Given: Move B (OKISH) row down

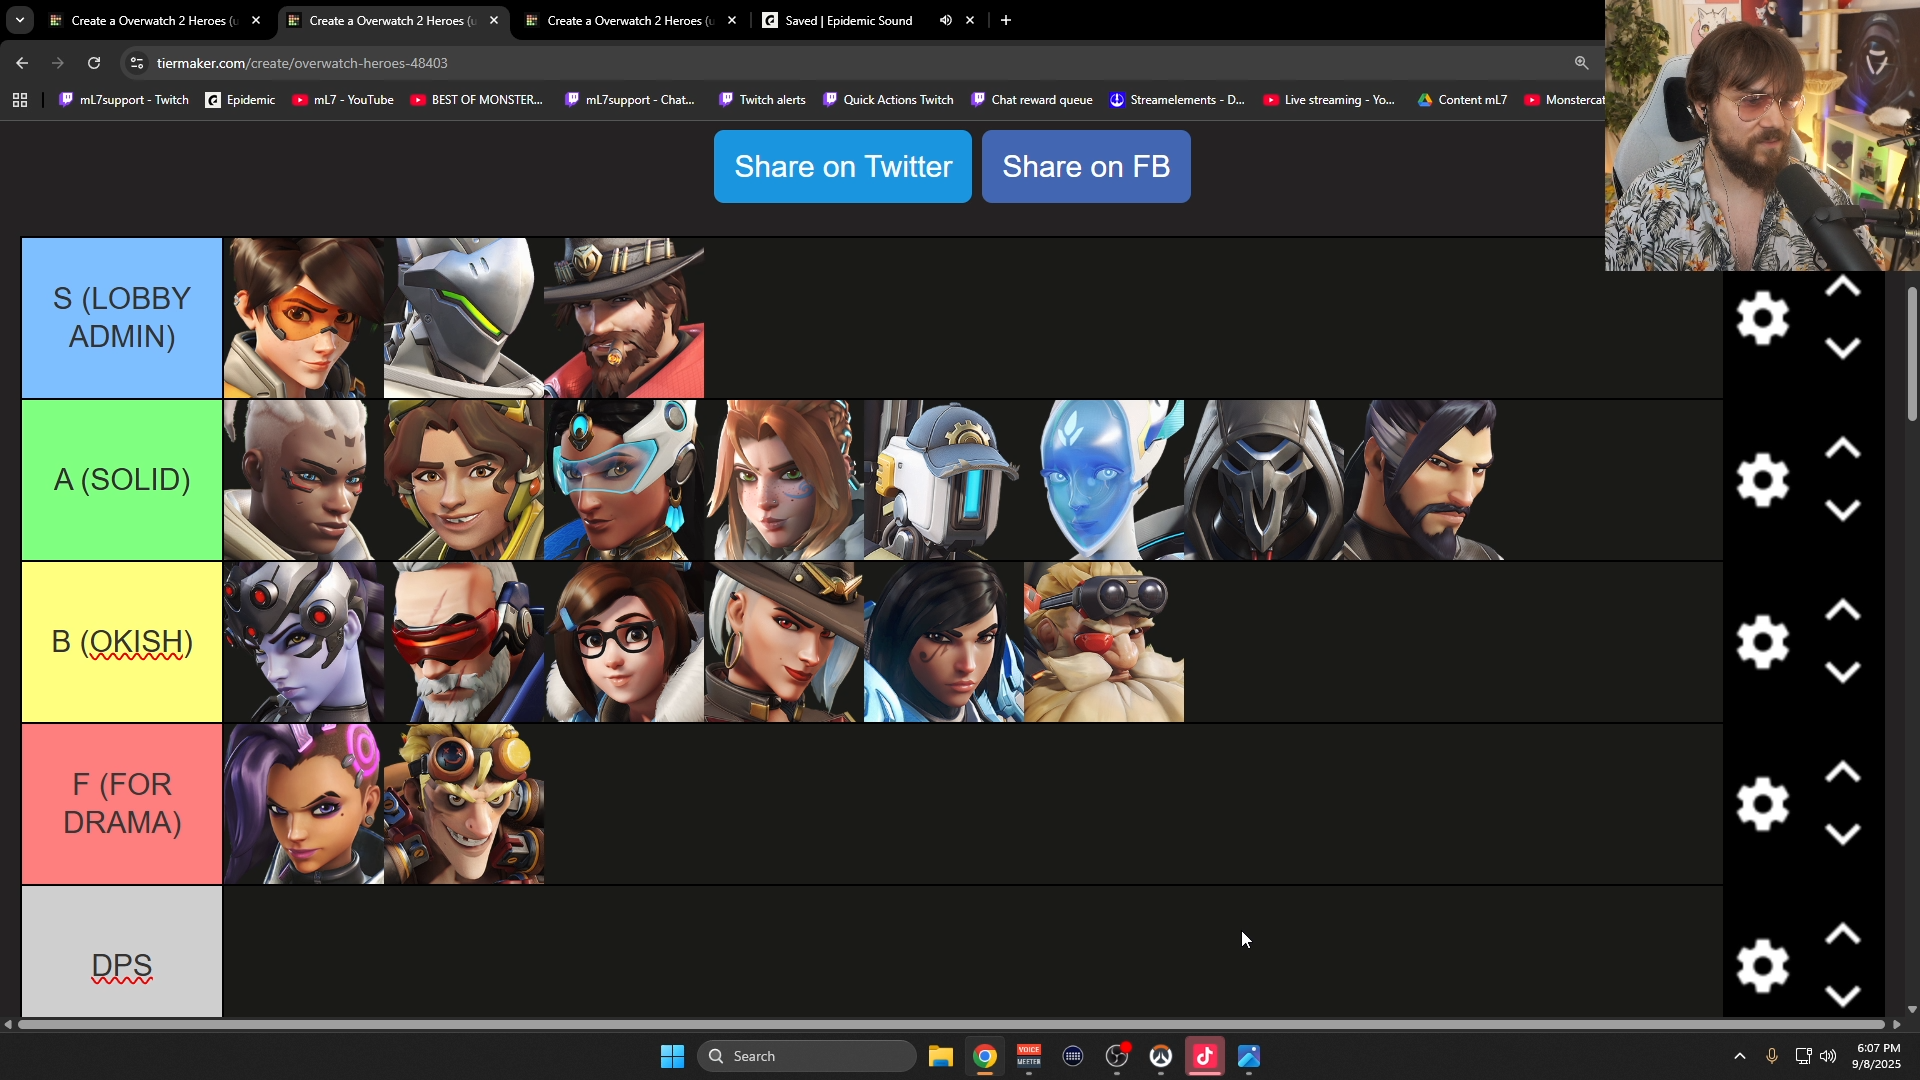Looking at the screenshot, I should [x=1842, y=672].
